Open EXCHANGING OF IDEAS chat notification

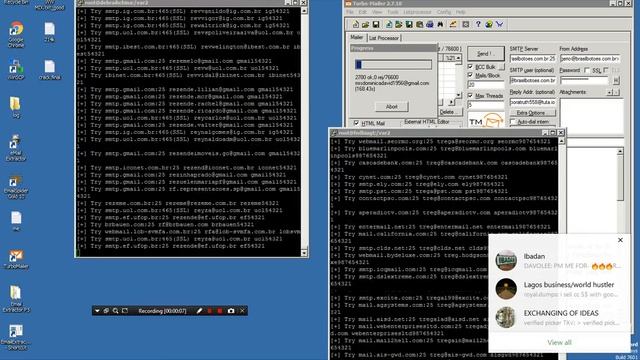point(559,318)
